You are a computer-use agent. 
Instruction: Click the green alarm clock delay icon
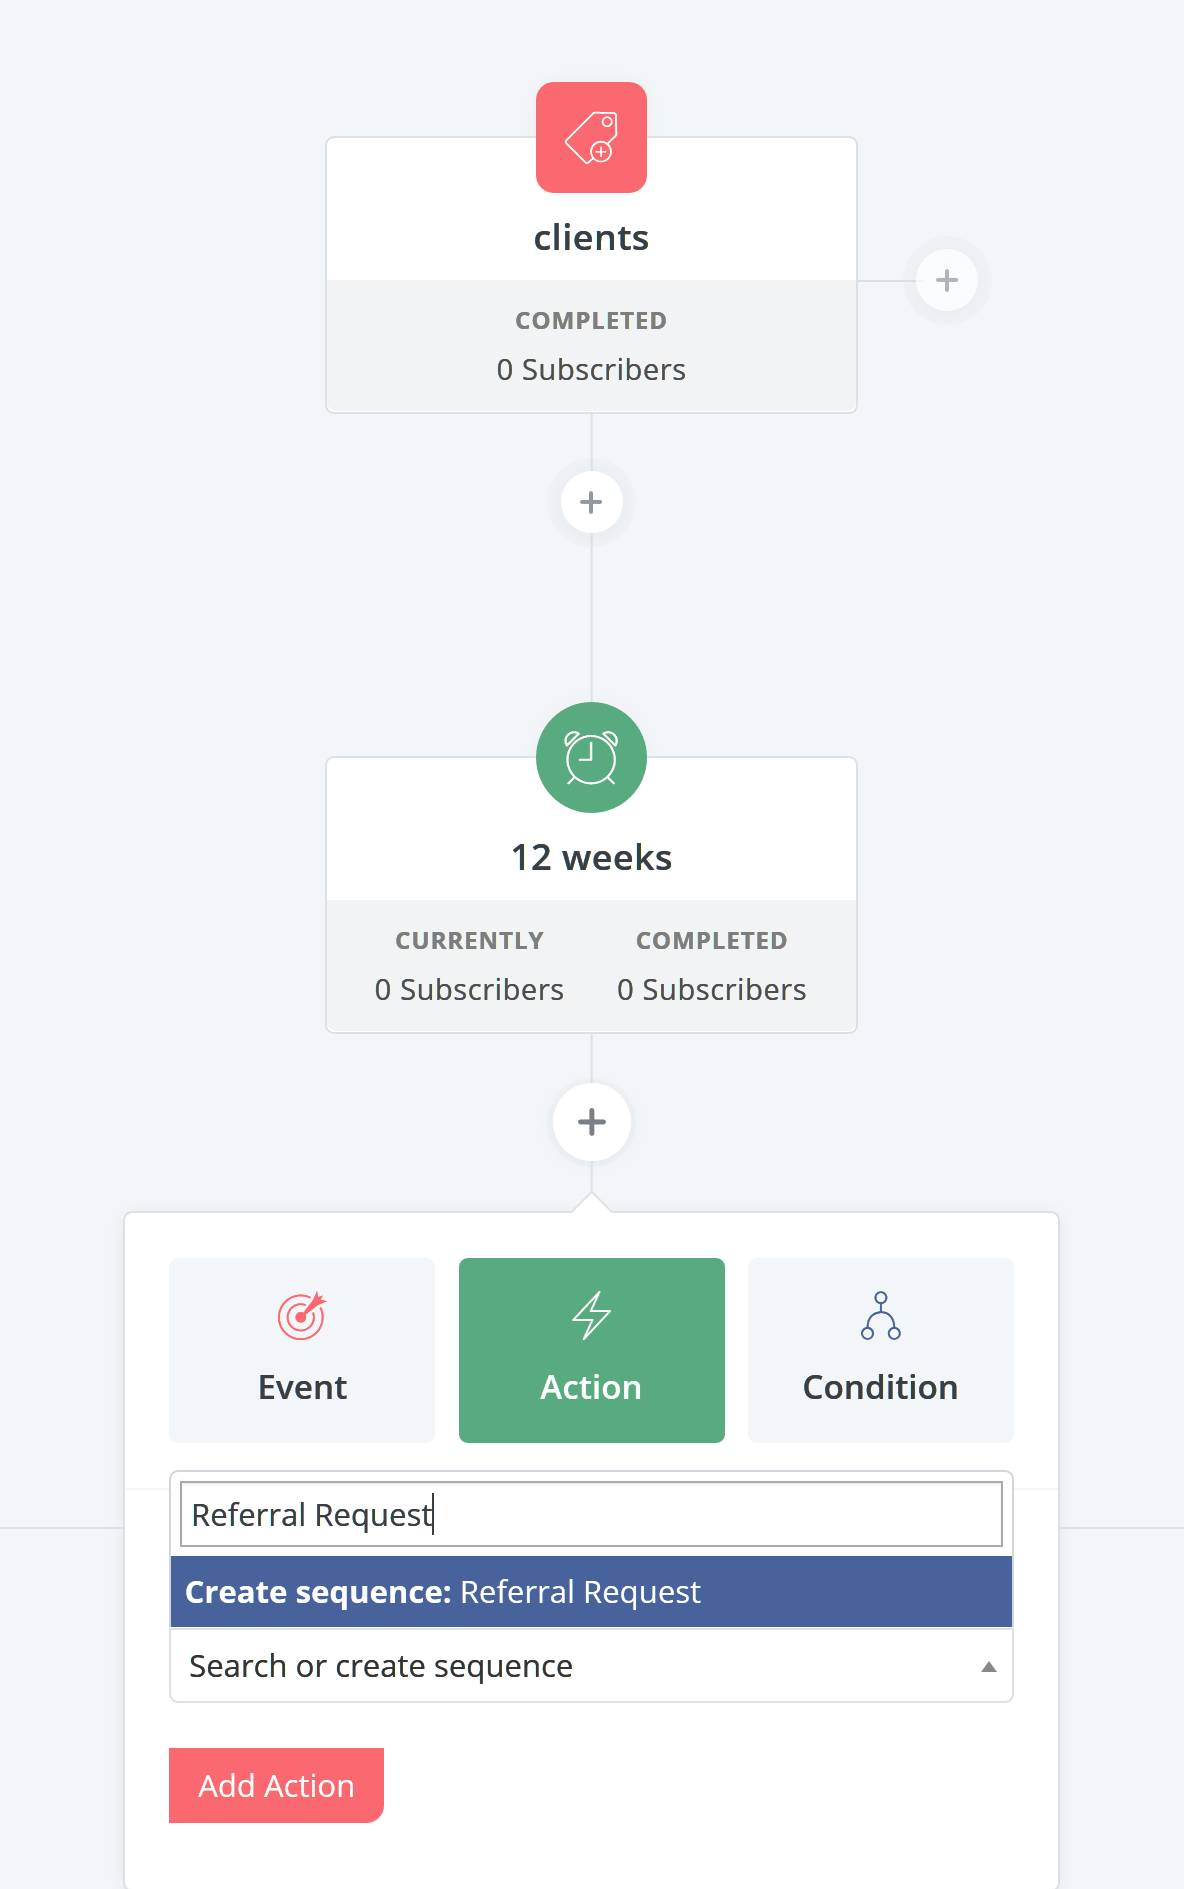pos(591,757)
